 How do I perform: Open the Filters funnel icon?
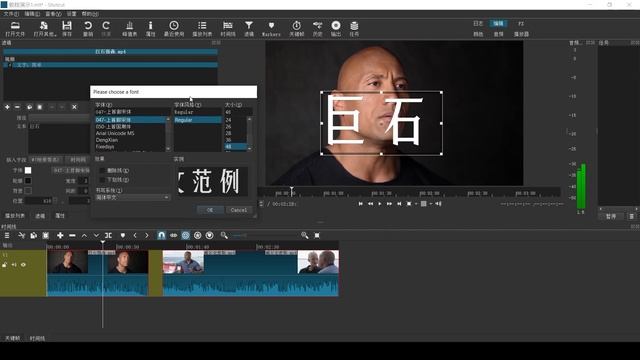click(249, 29)
